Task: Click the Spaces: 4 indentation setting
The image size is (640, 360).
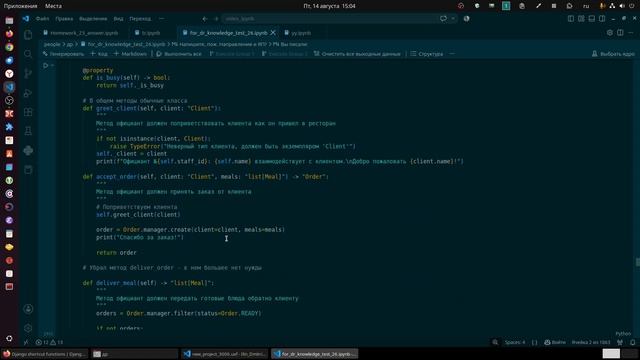Action: [515, 342]
